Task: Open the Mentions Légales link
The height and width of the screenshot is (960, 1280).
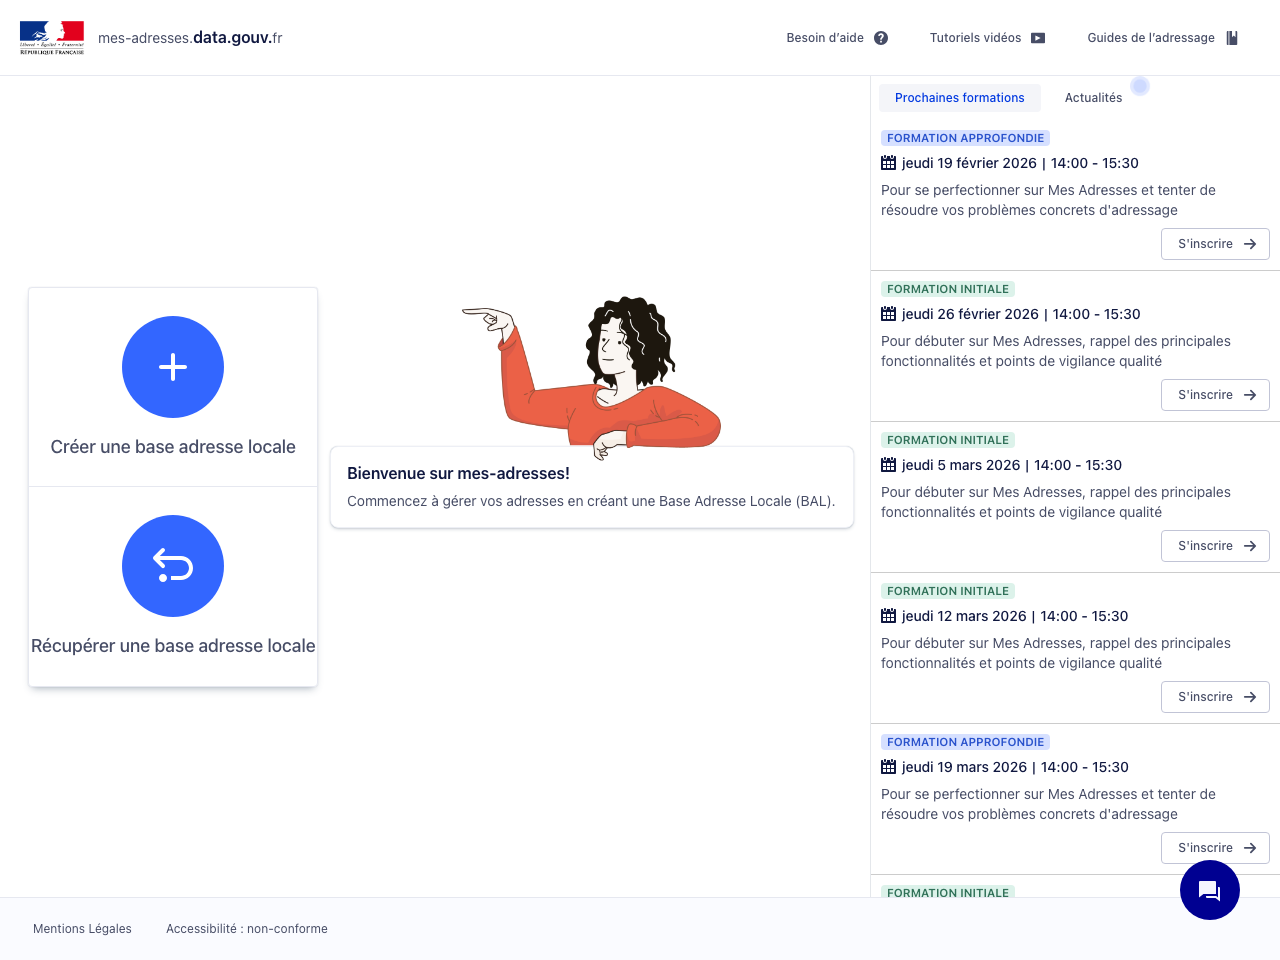Action: click(82, 929)
